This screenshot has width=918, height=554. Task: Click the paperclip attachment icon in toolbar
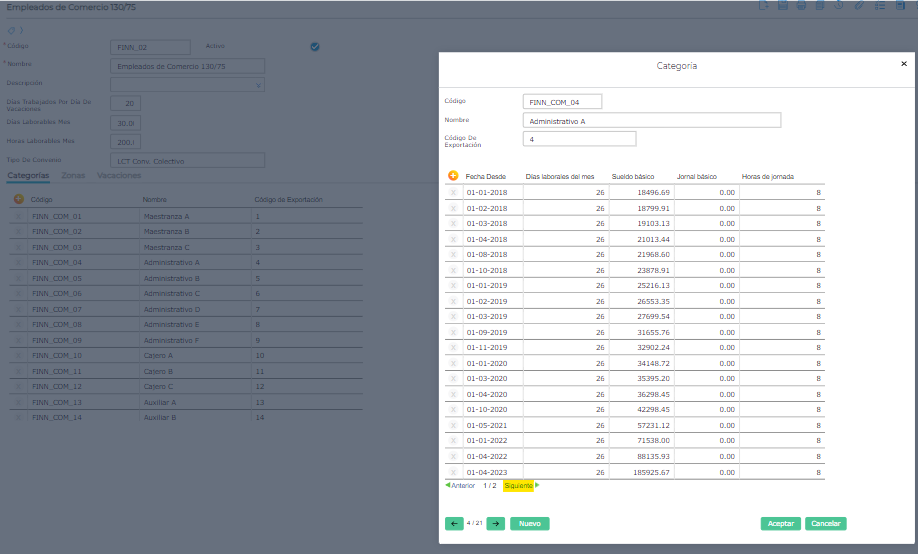858,6
